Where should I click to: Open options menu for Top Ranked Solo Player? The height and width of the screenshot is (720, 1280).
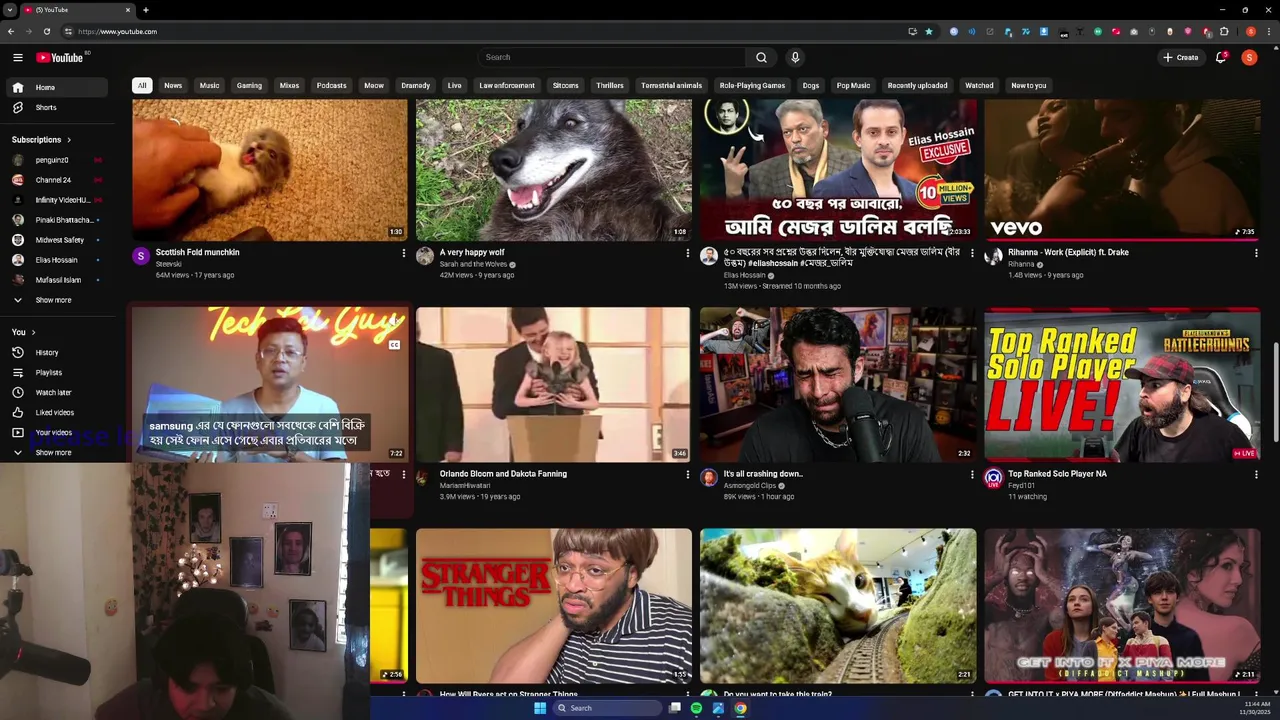coord(1256,474)
